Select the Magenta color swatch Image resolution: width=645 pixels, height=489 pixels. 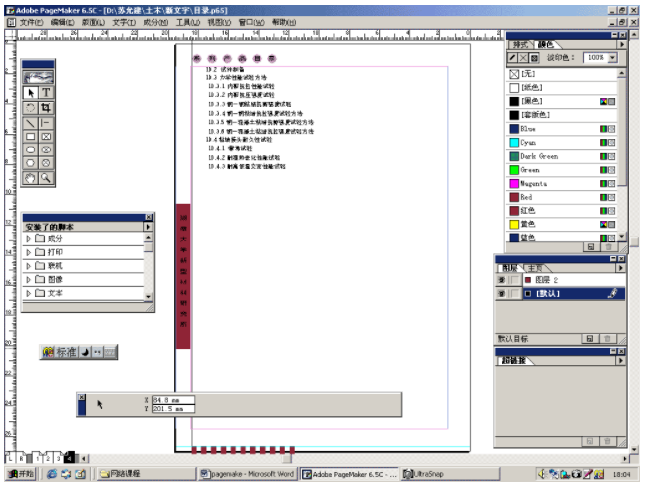(528, 183)
